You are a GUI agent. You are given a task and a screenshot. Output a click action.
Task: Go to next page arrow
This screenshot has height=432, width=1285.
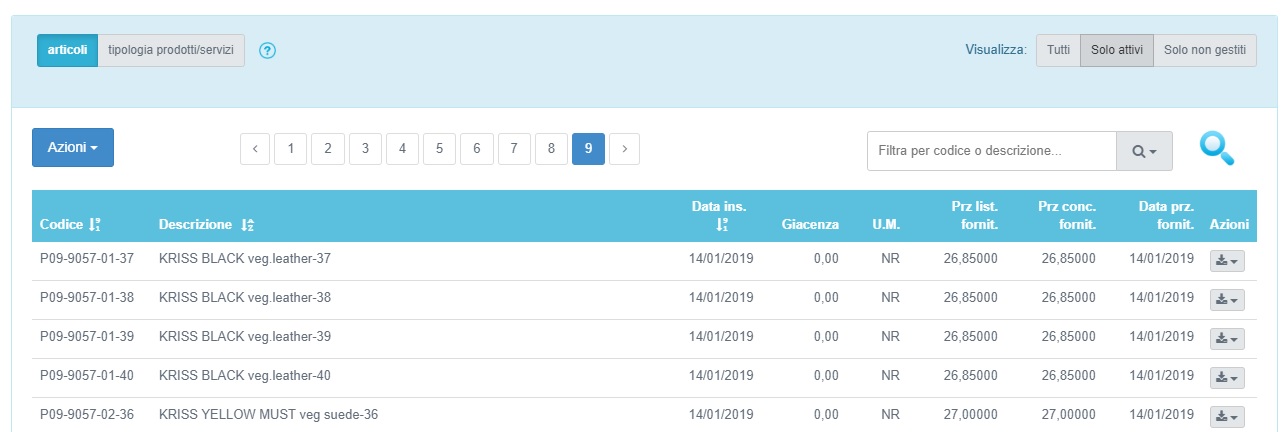coord(625,149)
